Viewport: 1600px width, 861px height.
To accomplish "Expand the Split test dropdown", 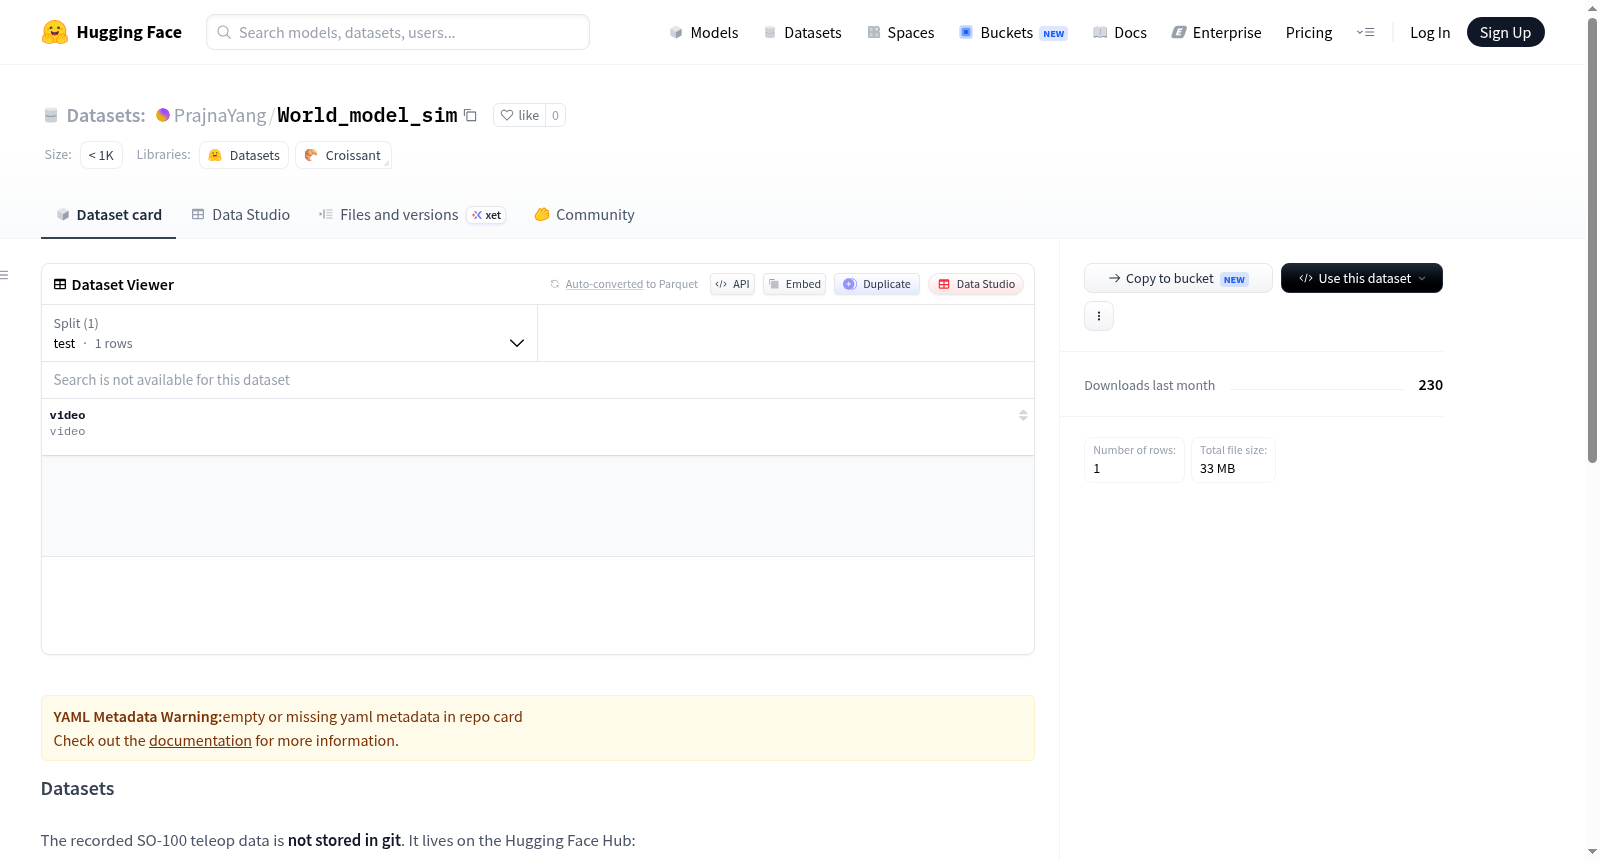I will (290, 333).
